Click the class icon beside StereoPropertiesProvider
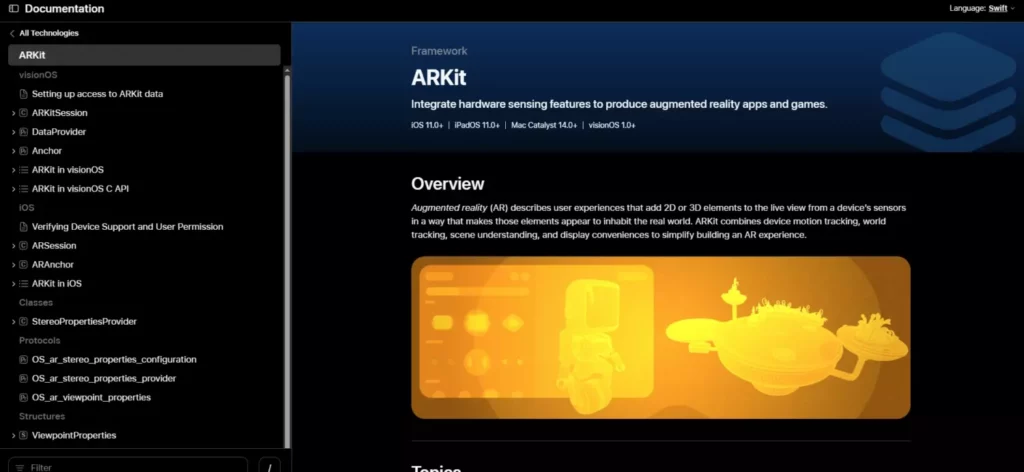This screenshot has height=472, width=1024. point(24,321)
